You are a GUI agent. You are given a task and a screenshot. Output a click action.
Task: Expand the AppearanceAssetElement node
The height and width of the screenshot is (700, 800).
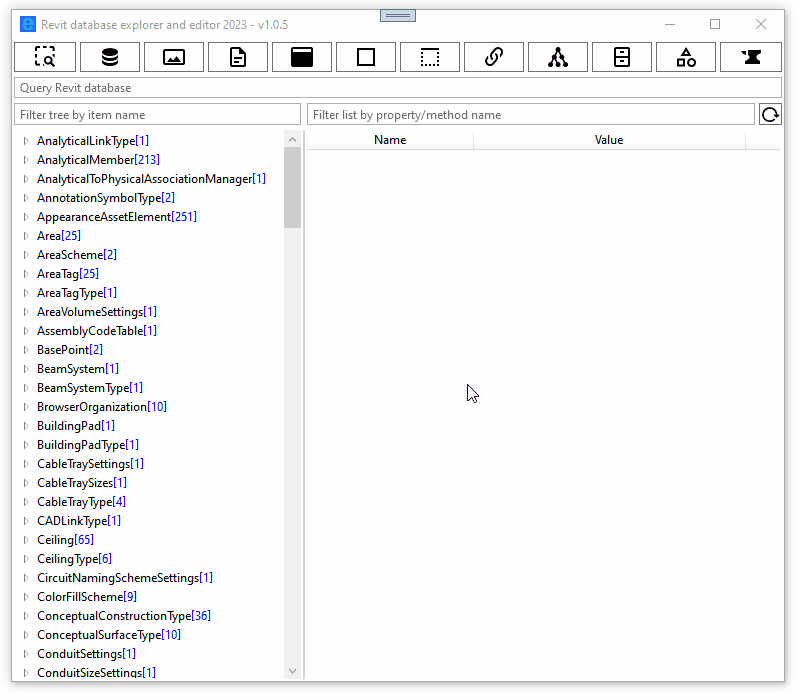tap(26, 217)
